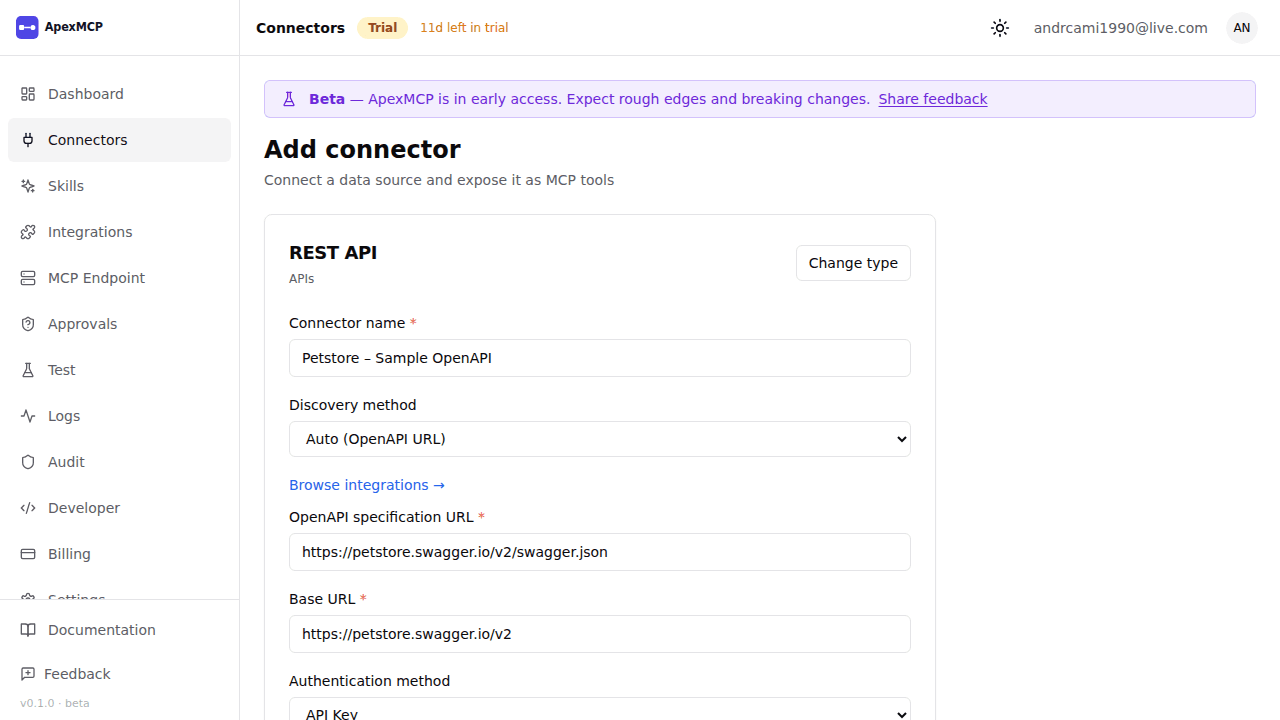1280x720 pixels.
Task: Click the ApexMCP brand name
Action: click(x=74, y=27)
